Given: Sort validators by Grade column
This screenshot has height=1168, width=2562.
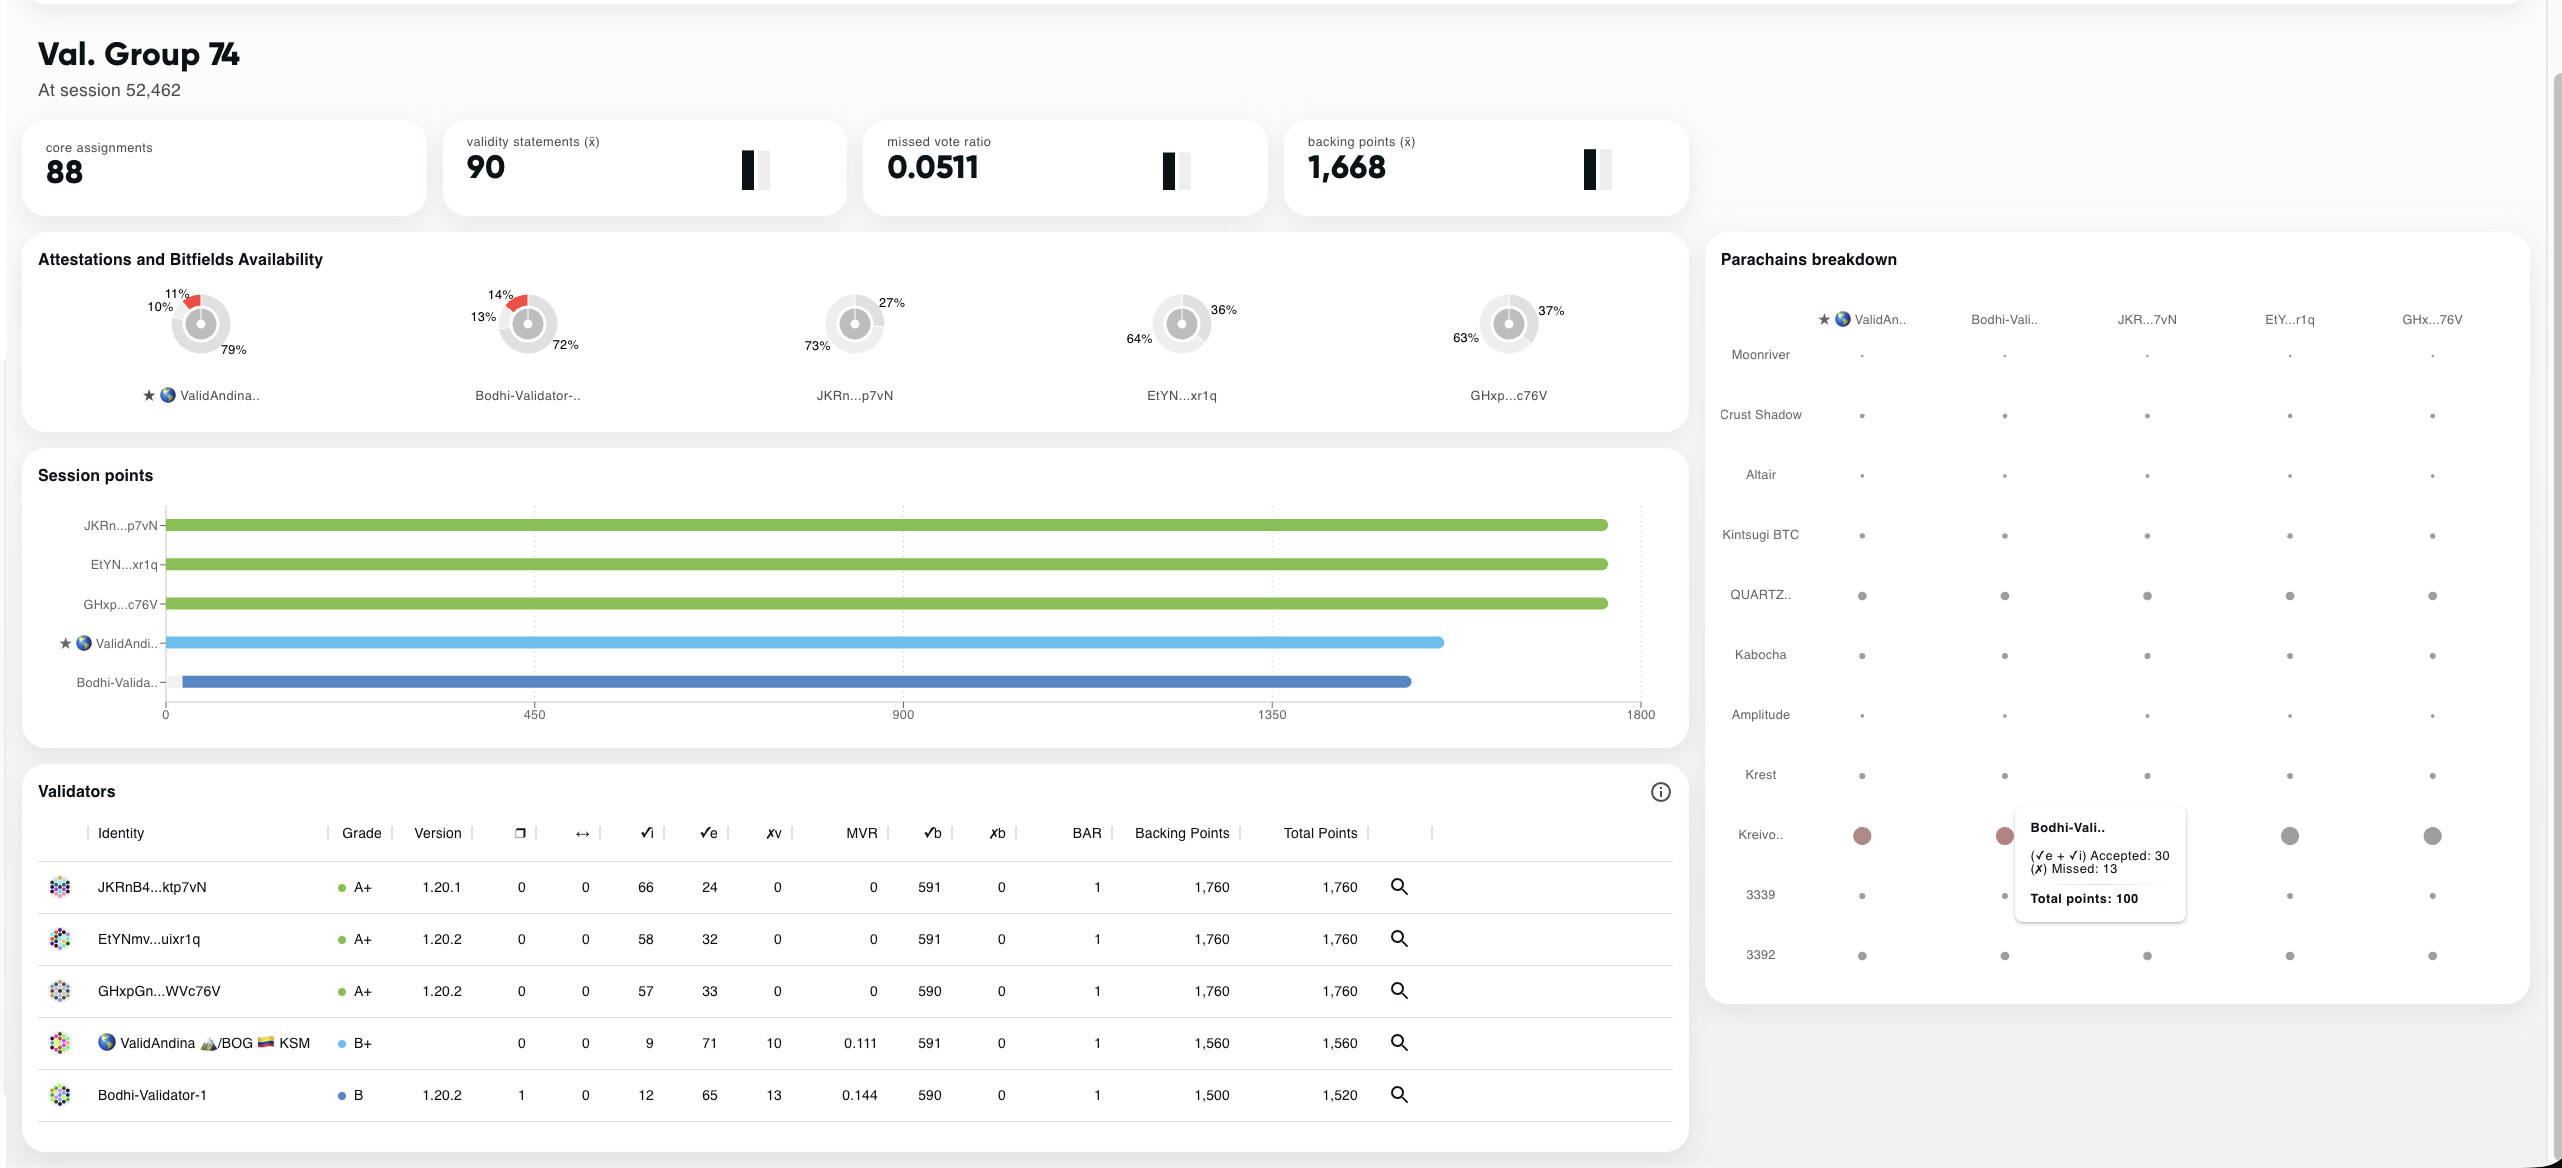Looking at the screenshot, I should (x=361, y=833).
